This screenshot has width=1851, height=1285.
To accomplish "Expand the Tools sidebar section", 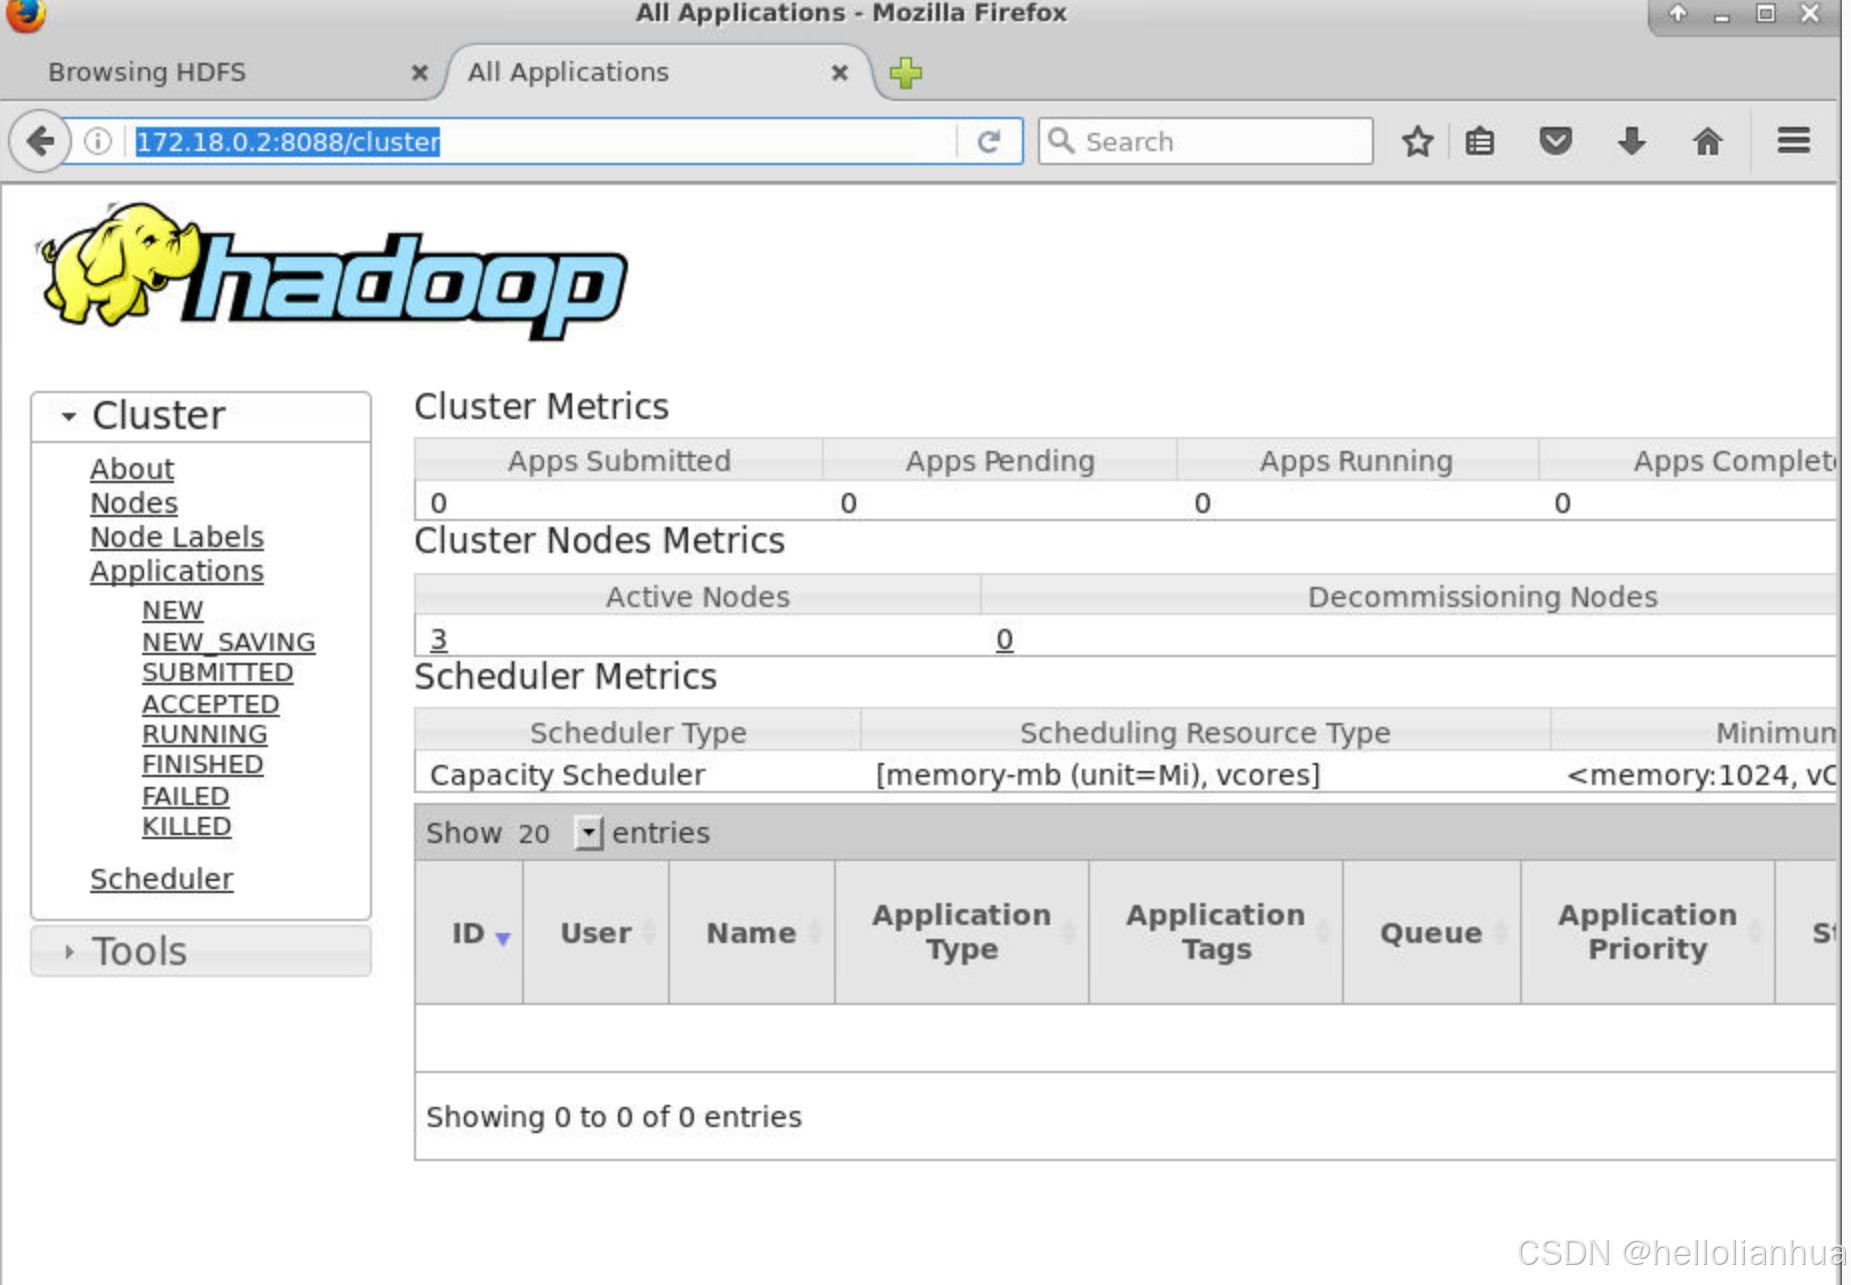I will (x=201, y=951).
